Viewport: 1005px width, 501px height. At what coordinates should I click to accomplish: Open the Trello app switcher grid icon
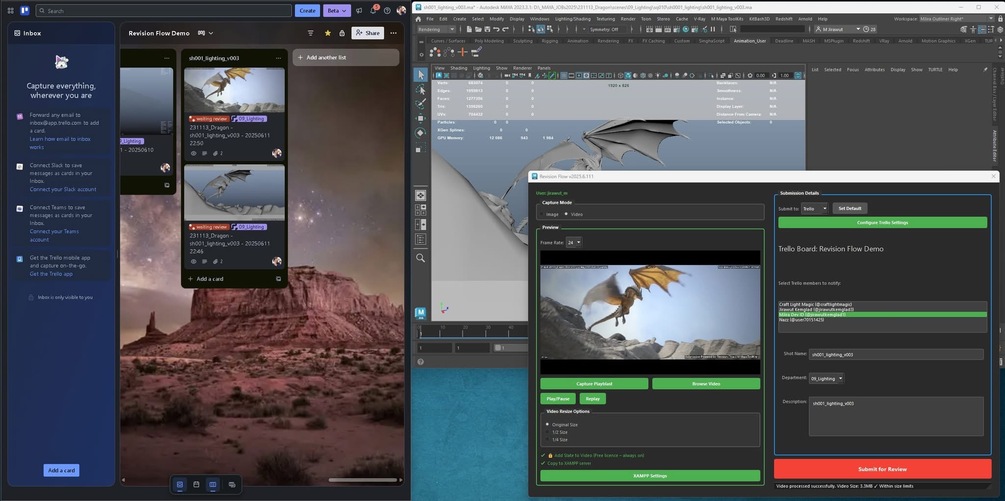(x=10, y=11)
